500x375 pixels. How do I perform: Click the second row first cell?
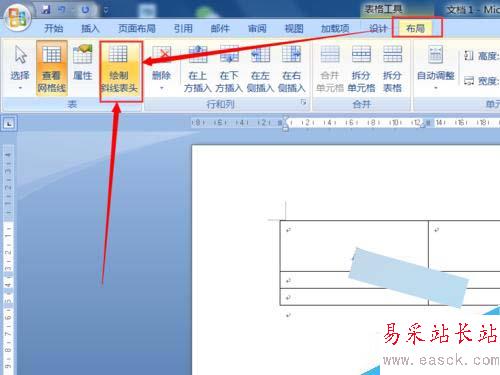(354, 280)
